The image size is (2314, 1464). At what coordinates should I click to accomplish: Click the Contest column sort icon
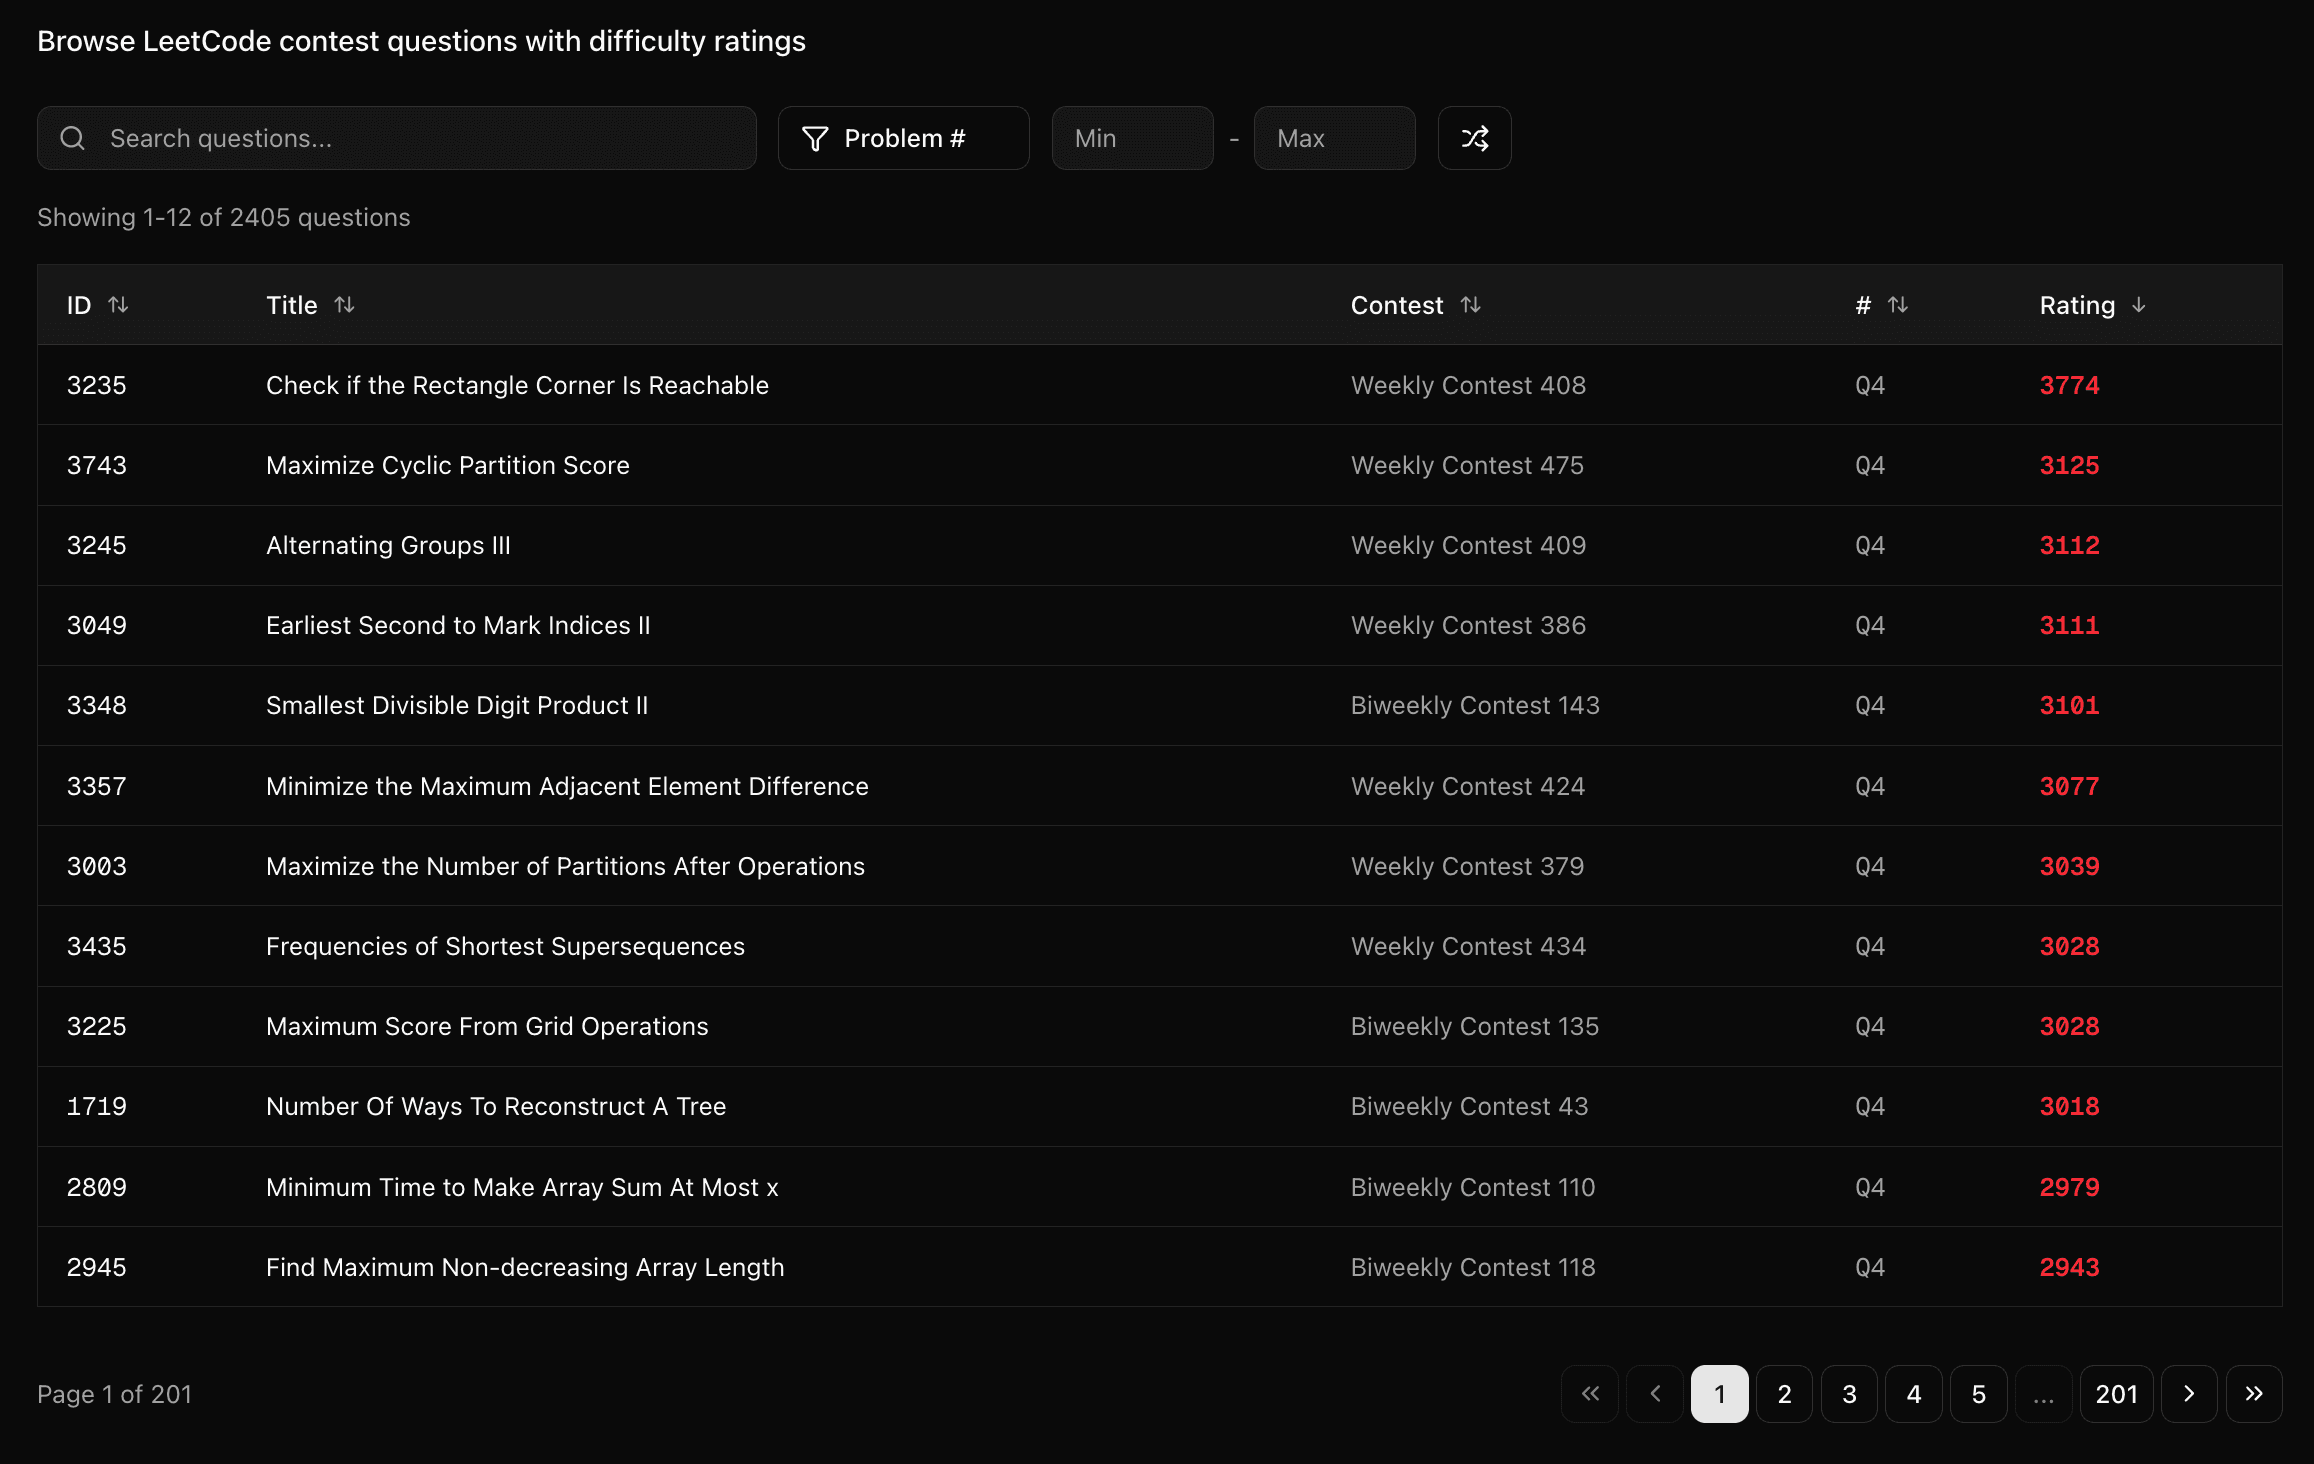click(x=1470, y=305)
